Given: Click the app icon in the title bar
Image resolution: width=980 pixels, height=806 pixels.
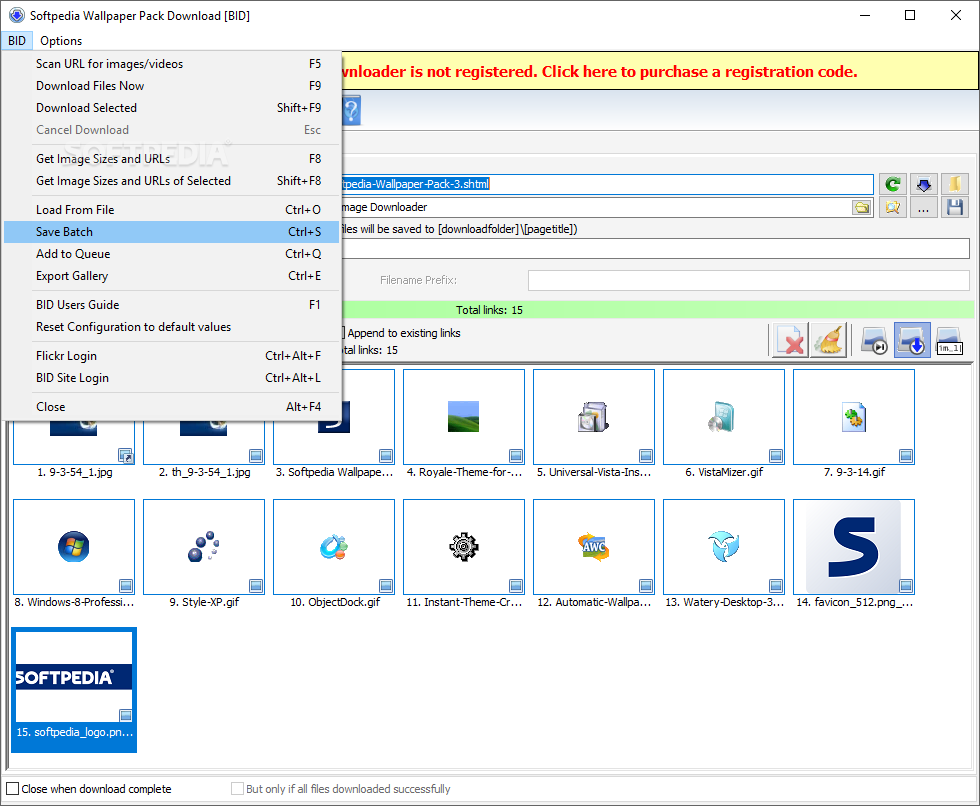Looking at the screenshot, I should click(17, 15).
